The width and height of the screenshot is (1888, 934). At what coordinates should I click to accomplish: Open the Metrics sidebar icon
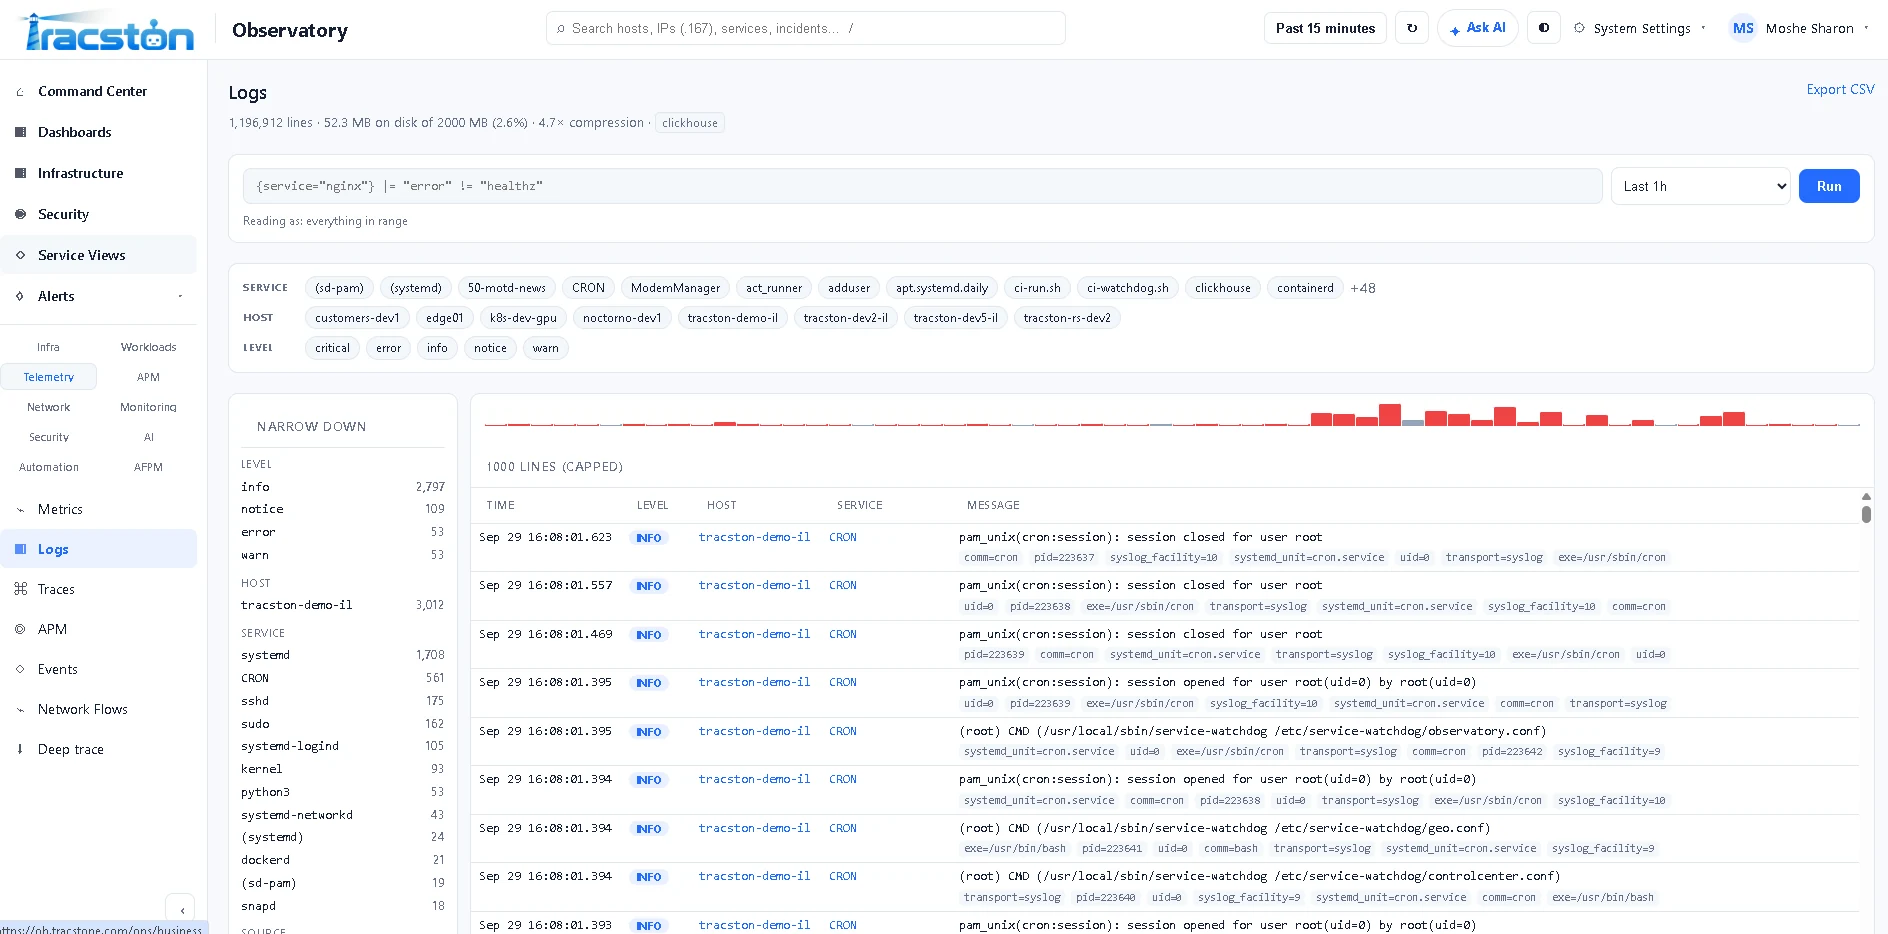(x=20, y=509)
